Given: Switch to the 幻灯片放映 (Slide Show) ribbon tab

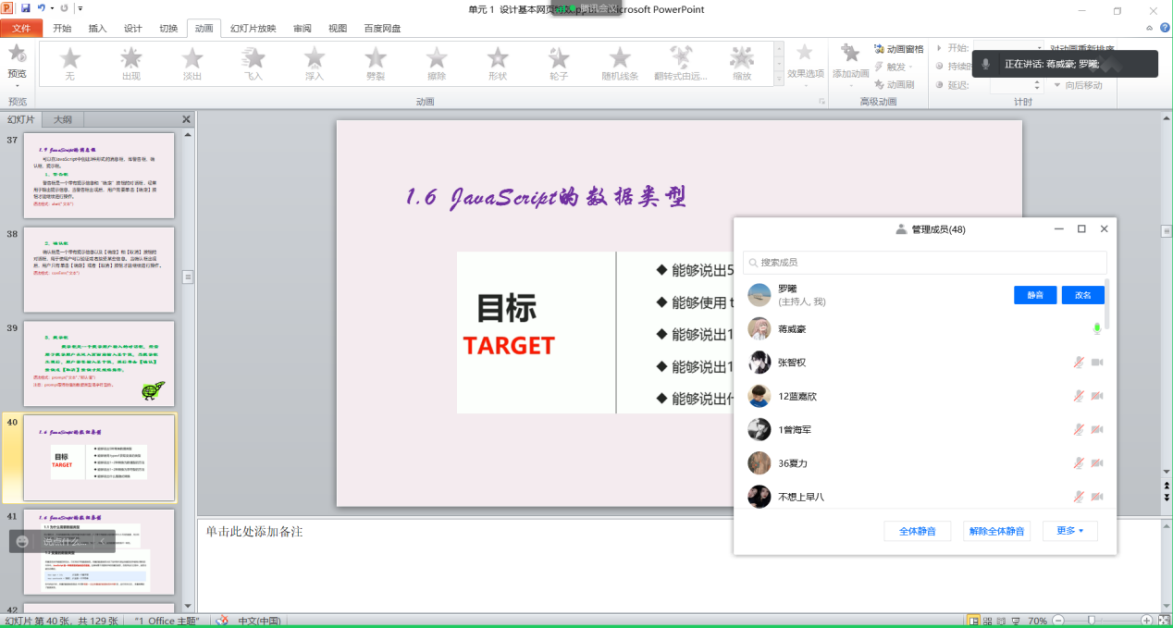Looking at the screenshot, I should pyautogui.click(x=252, y=29).
